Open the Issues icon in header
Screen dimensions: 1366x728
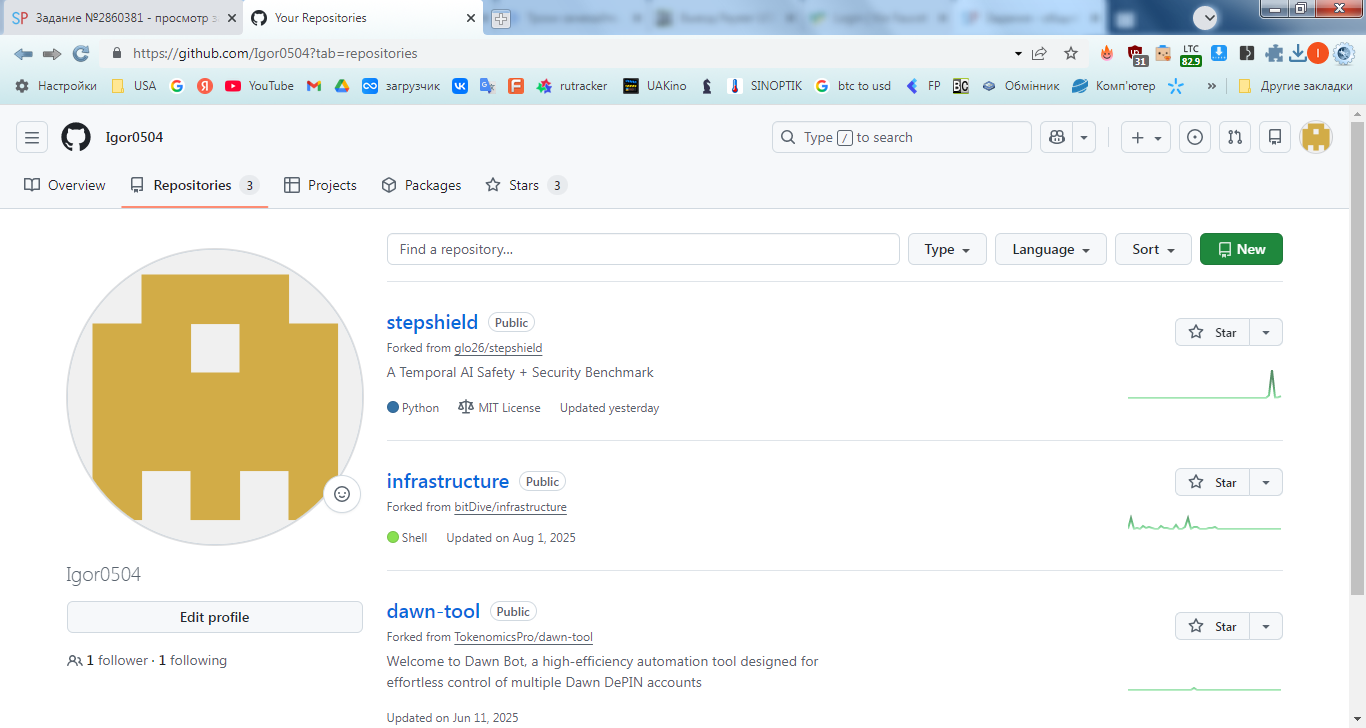coord(1194,137)
